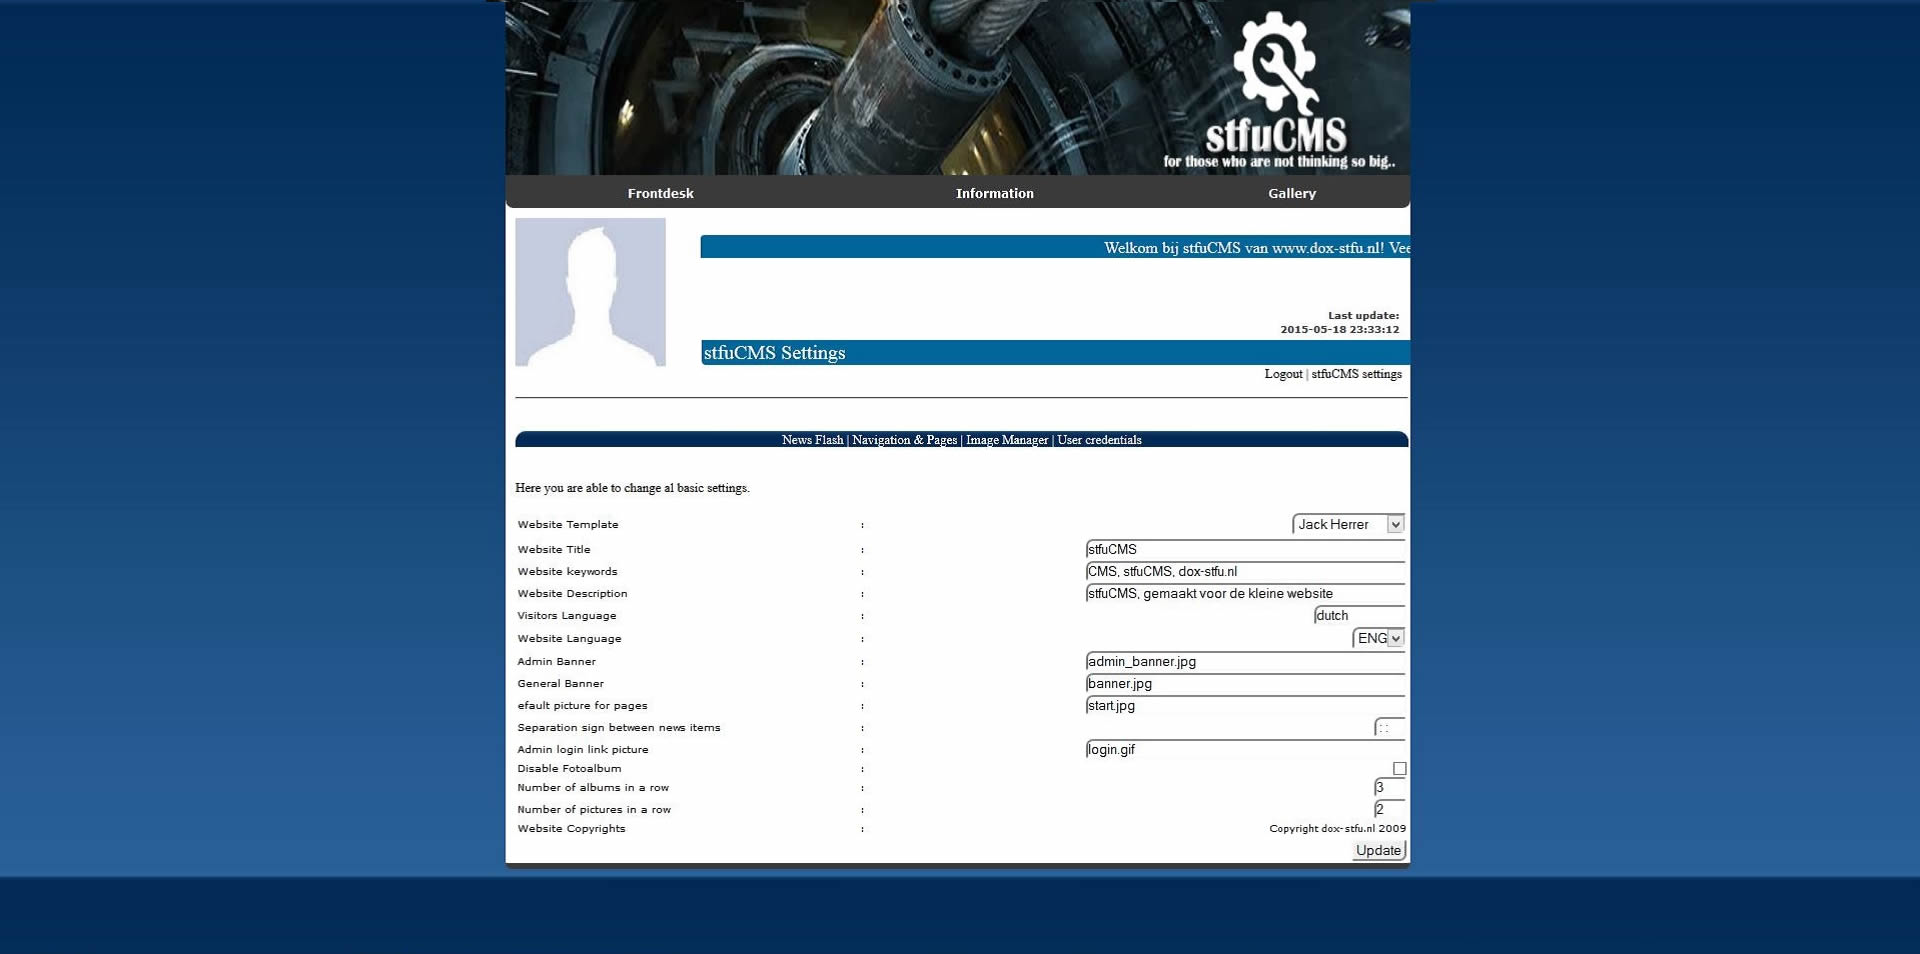The width and height of the screenshot is (1920, 954).
Task: Edit the Admin Banner filename field
Action: 1245,661
